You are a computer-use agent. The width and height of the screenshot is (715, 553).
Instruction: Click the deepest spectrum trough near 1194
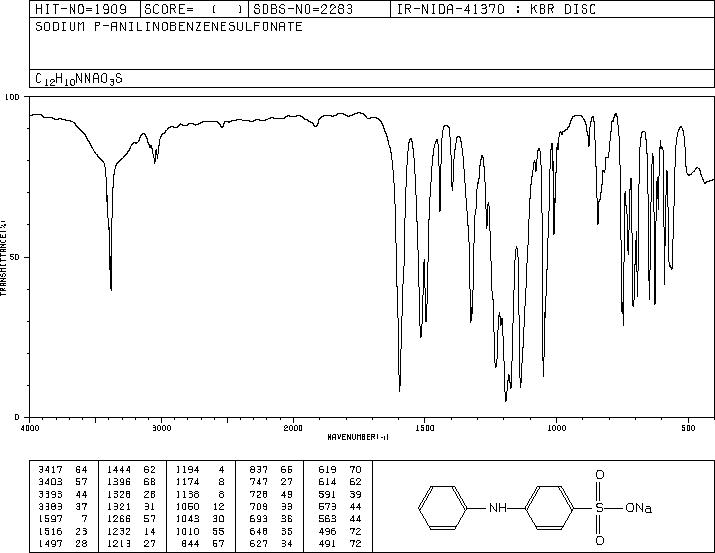pos(506,399)
